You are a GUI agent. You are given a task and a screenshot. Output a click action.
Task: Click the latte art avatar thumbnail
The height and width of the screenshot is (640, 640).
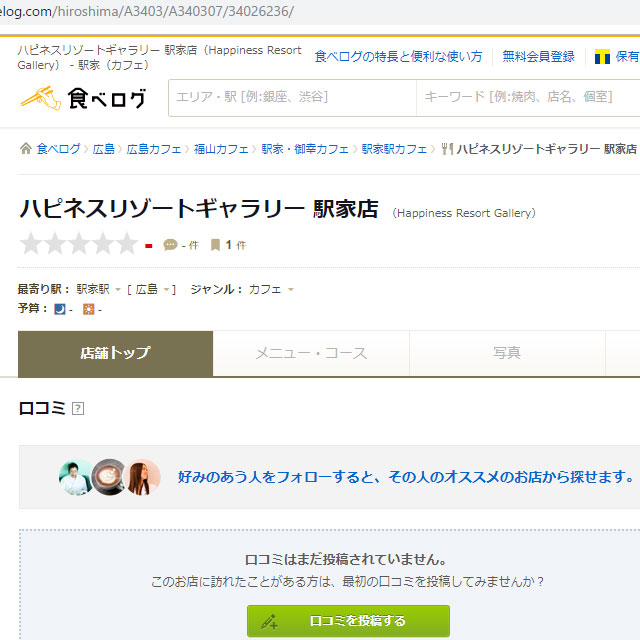(109, 477)
